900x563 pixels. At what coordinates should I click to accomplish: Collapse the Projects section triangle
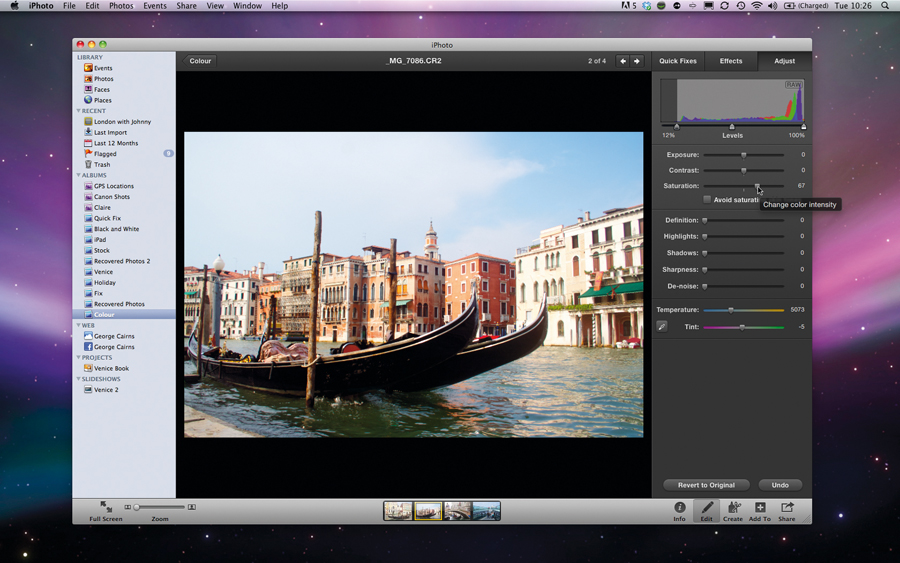pyautogui.click(x=79, y=357)
